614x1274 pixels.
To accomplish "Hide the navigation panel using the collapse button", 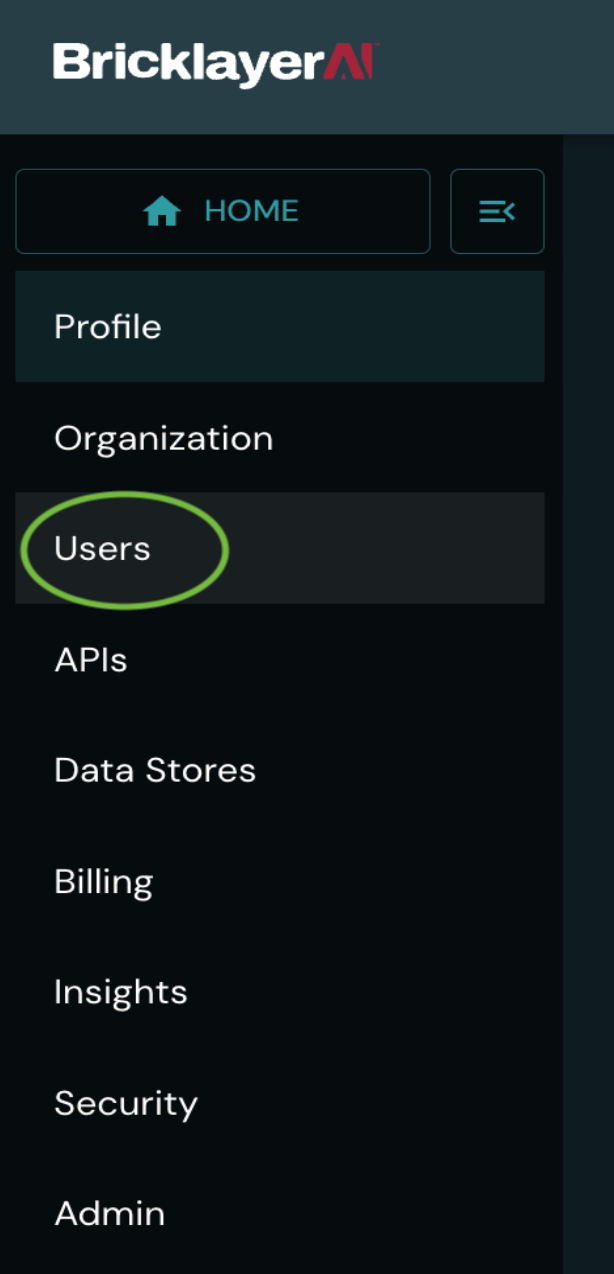I will [497, 211].
